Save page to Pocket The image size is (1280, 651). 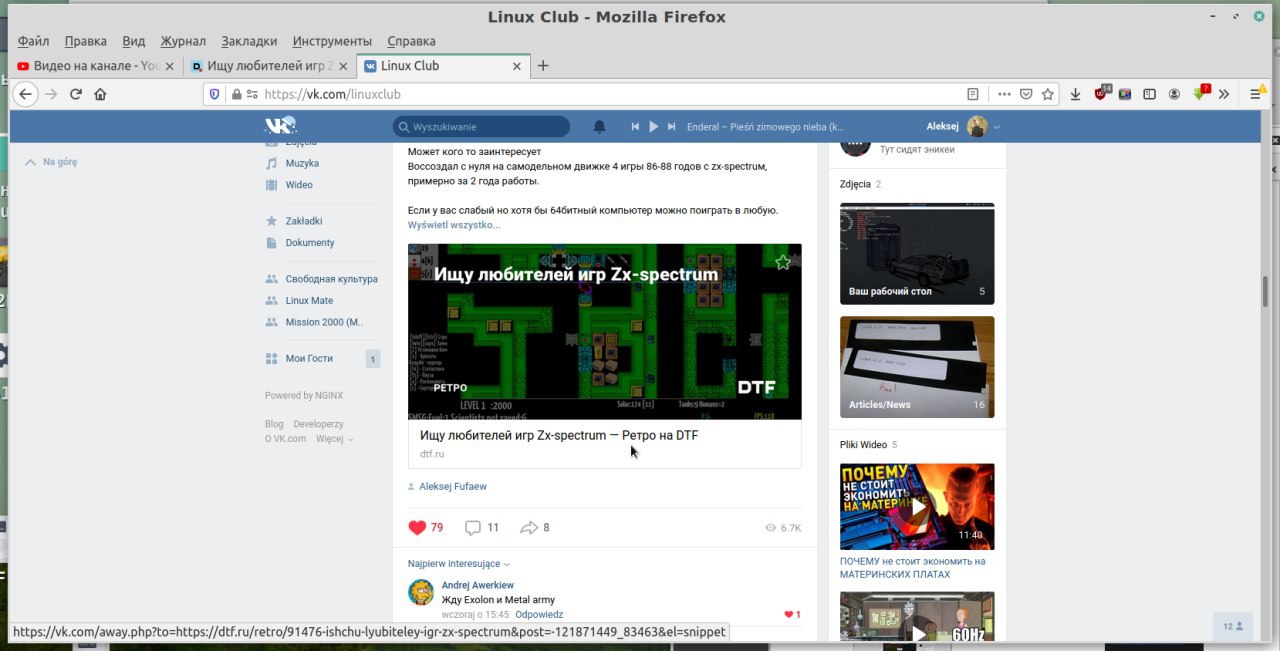point(1026,94)
